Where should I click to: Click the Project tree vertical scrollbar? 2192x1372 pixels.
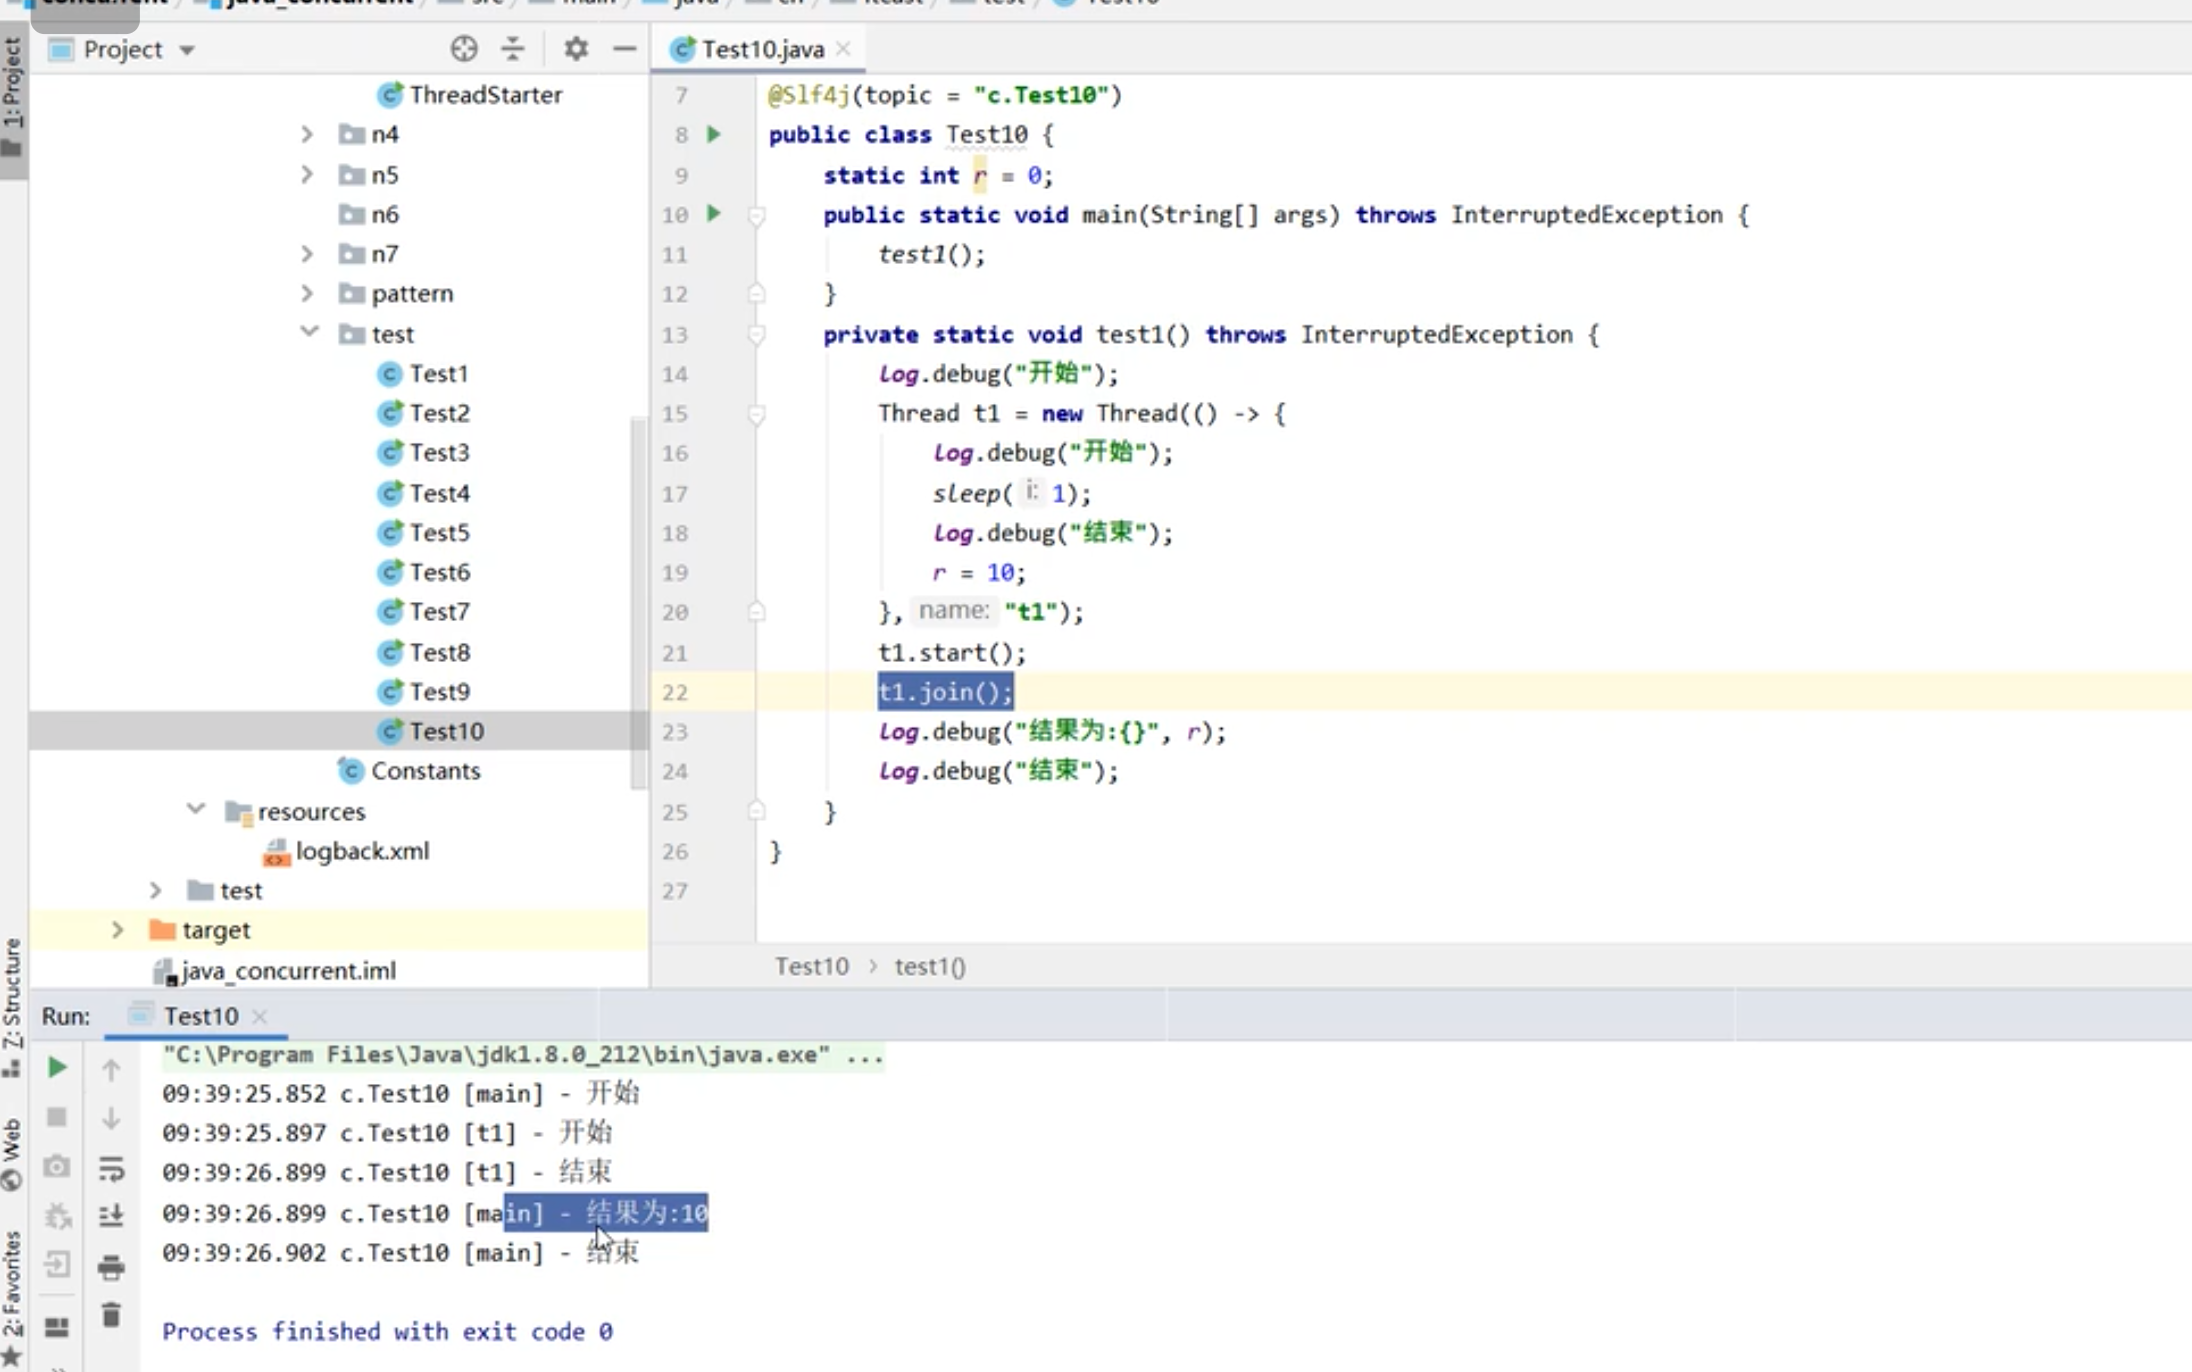pos(638,600)
